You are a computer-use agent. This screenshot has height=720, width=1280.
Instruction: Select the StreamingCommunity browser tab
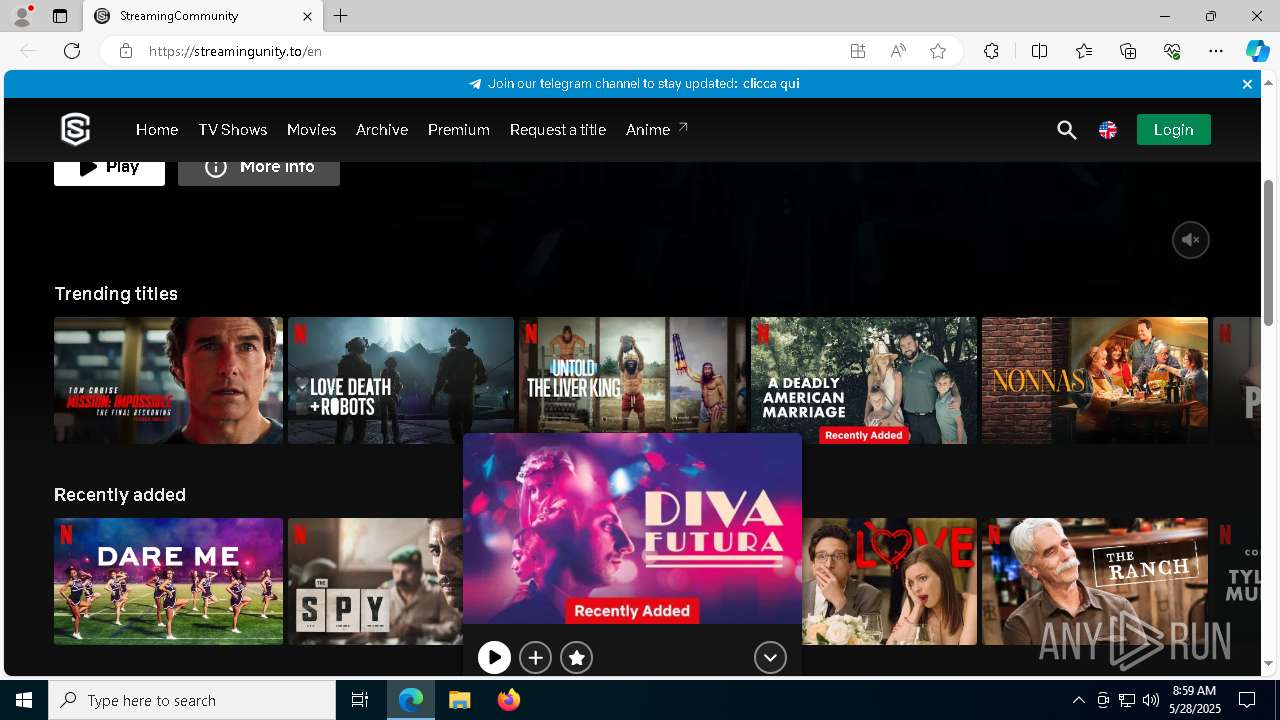coord(203,16)
